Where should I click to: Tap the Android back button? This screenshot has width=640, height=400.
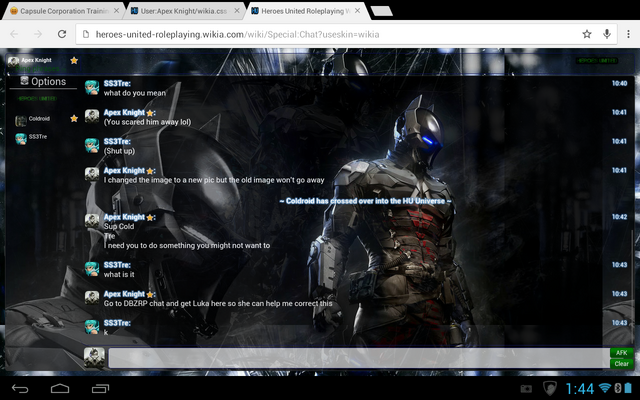20,388
